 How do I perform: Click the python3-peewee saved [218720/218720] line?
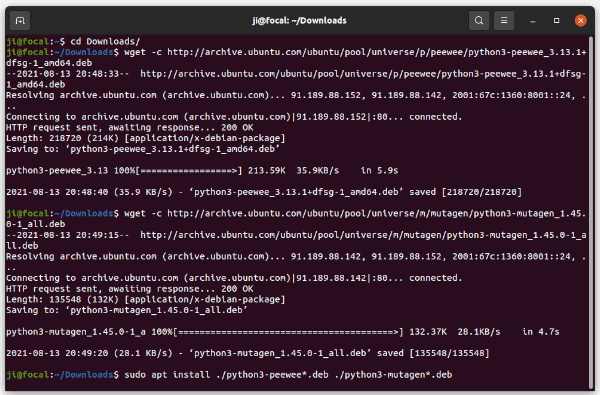(x=264, y=192)
